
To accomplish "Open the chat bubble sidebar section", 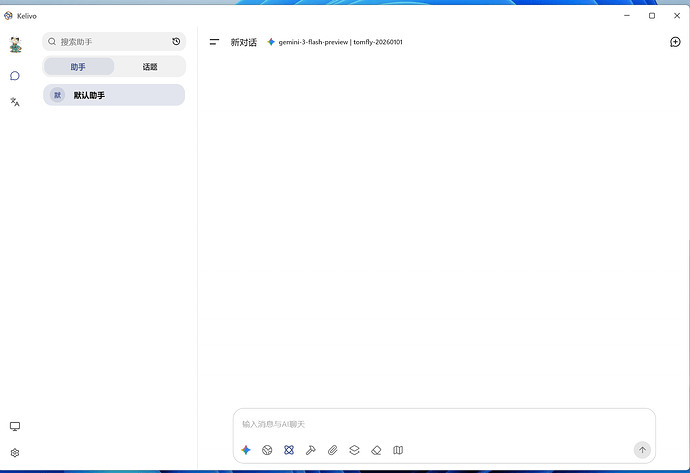I will 15,76.
